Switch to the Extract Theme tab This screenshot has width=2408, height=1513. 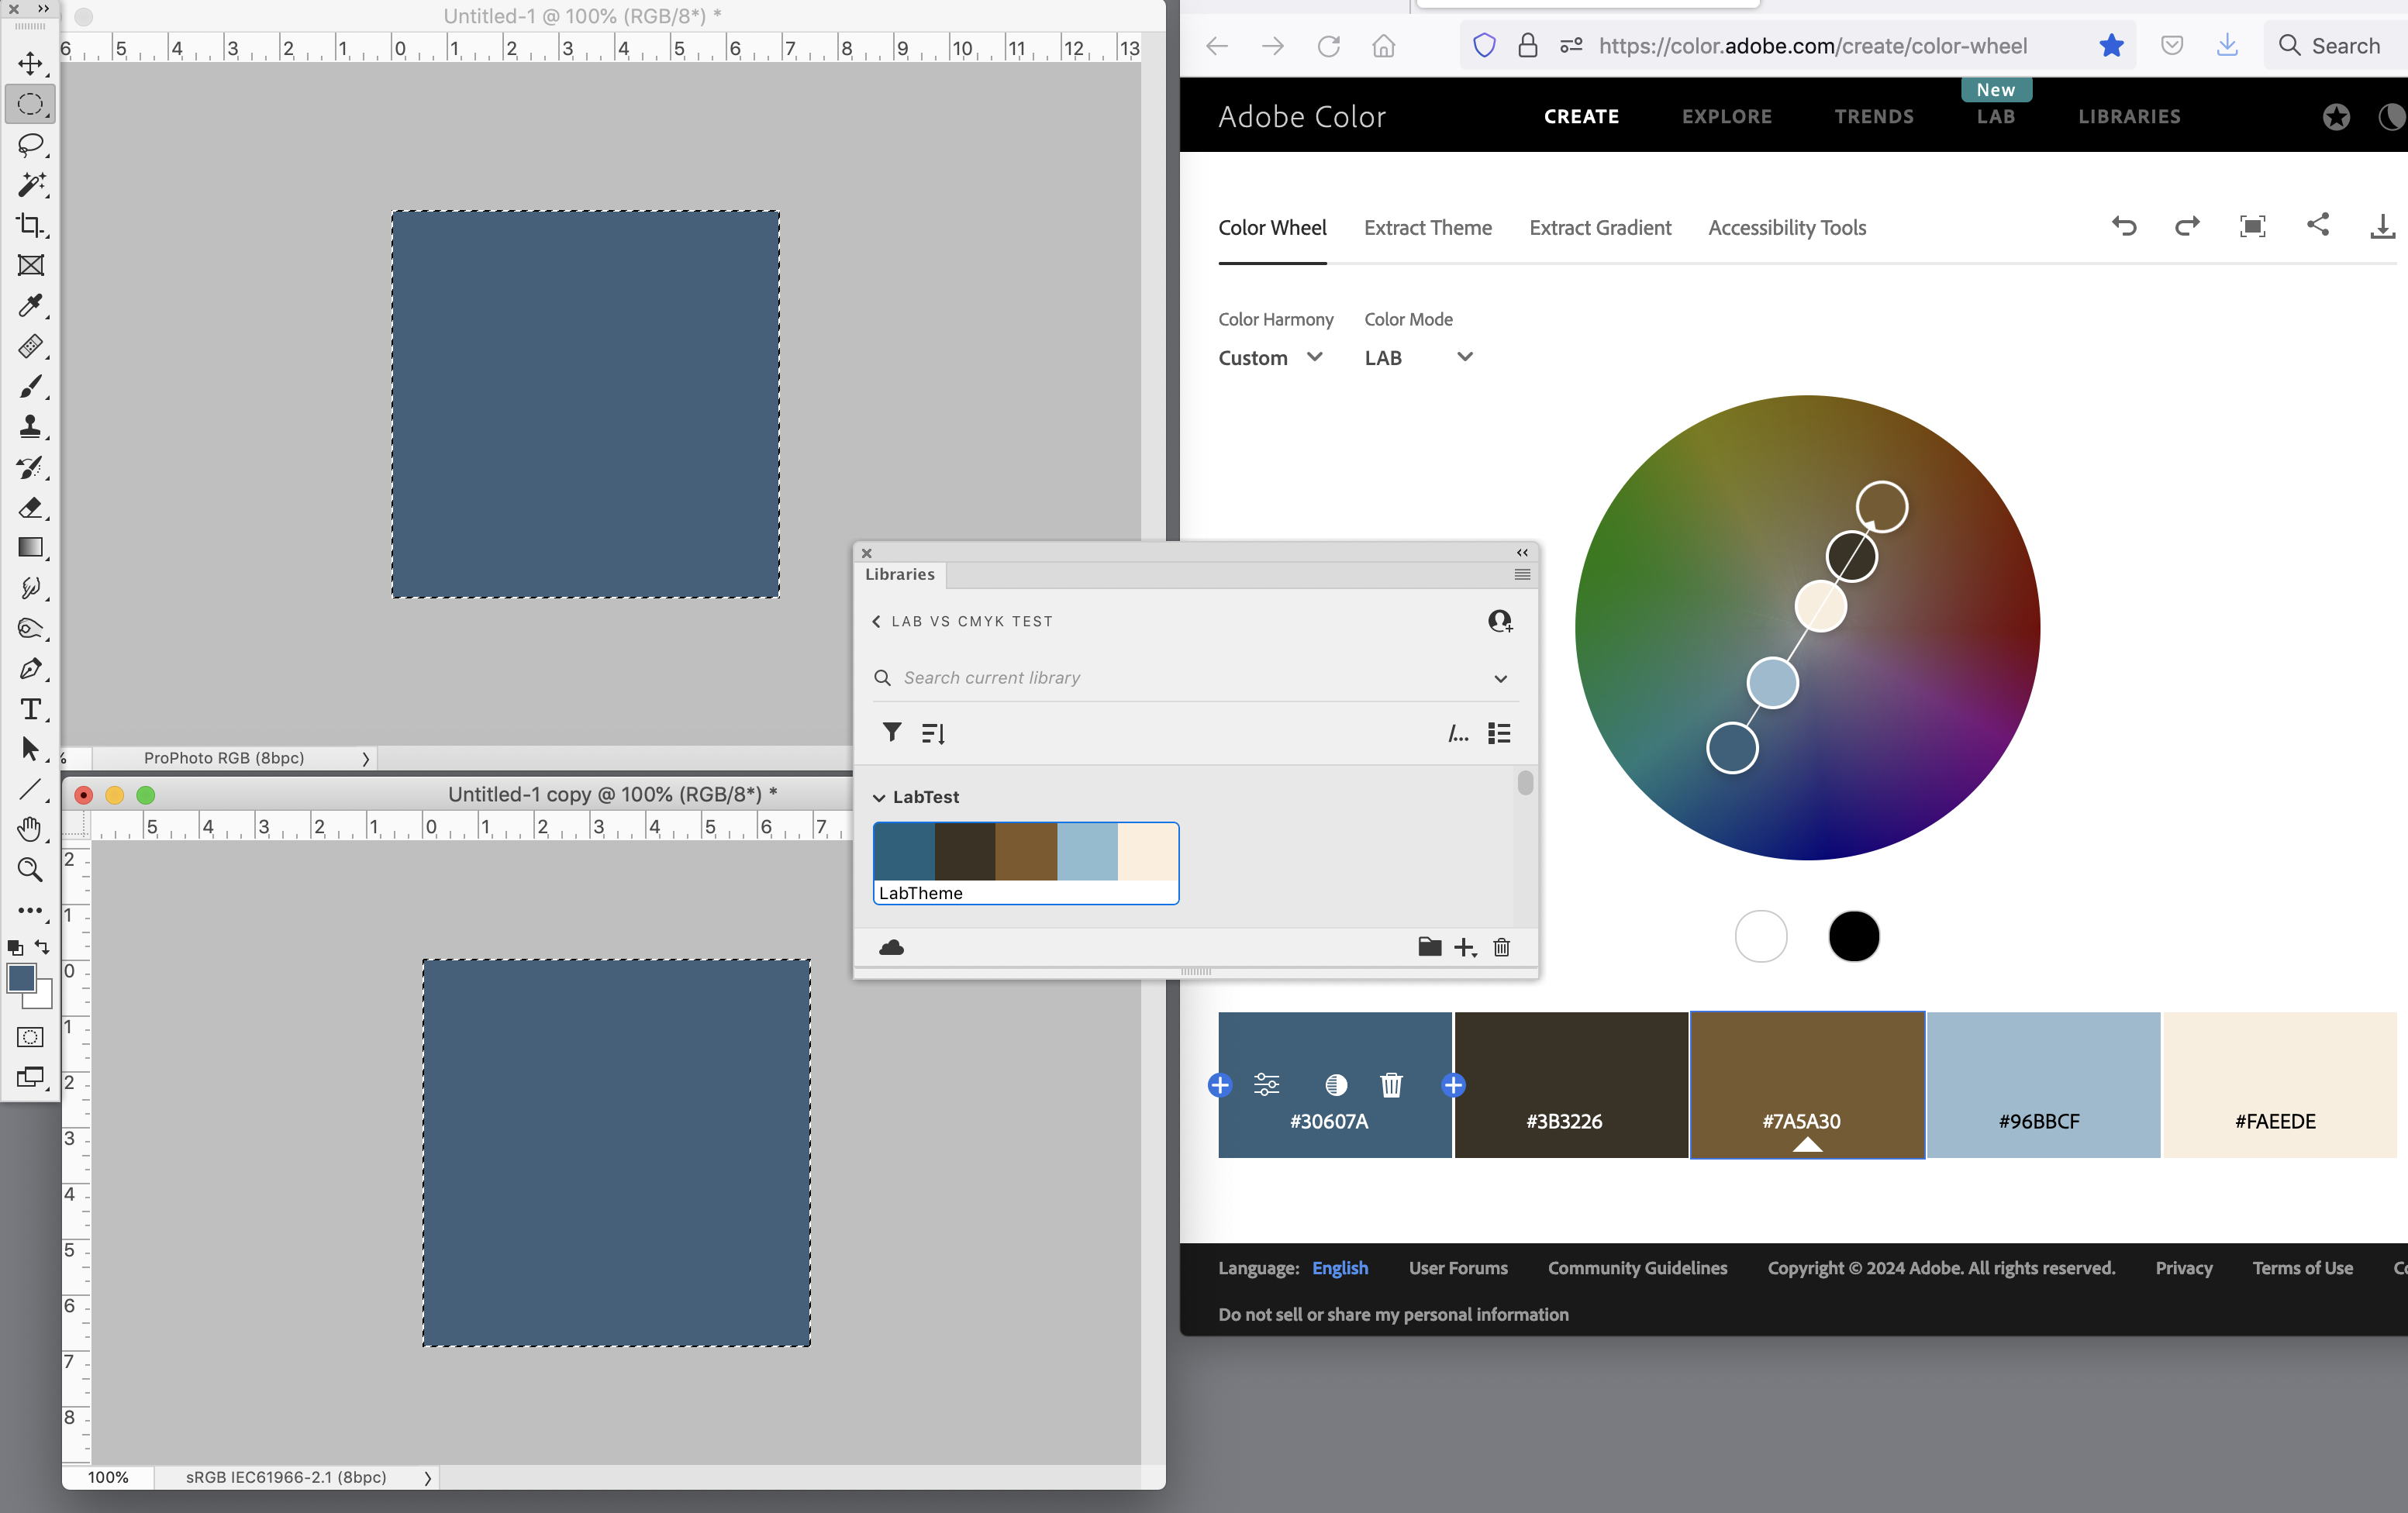coord(1428,227)
